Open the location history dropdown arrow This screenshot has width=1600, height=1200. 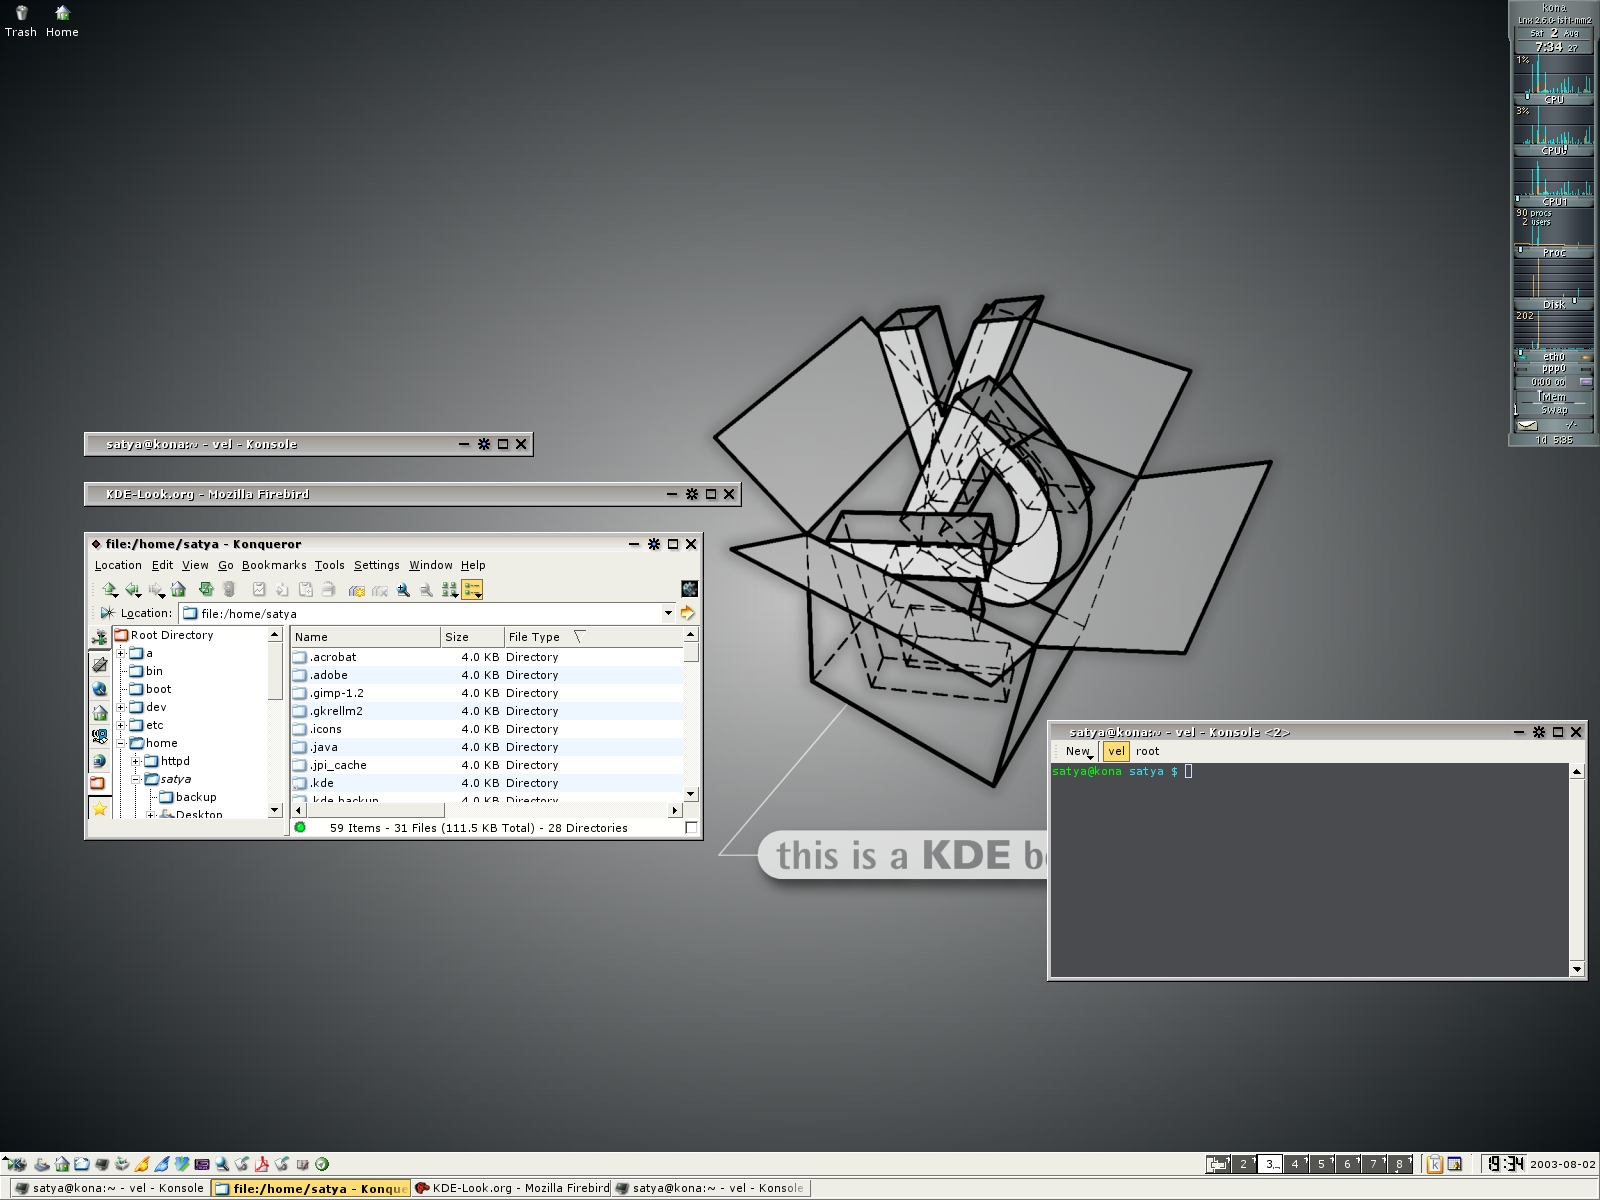(668, 613)
